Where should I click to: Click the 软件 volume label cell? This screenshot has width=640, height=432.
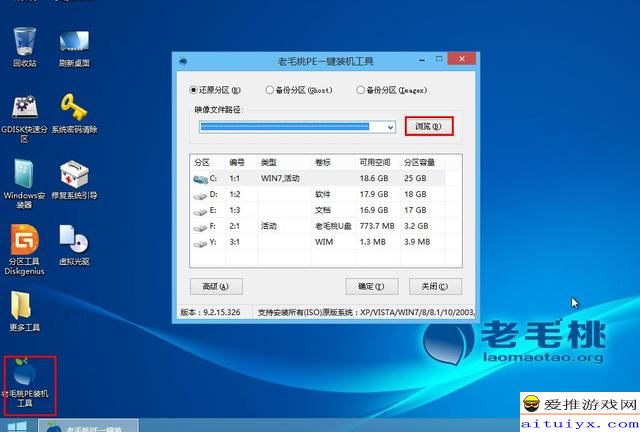[322, 194]
